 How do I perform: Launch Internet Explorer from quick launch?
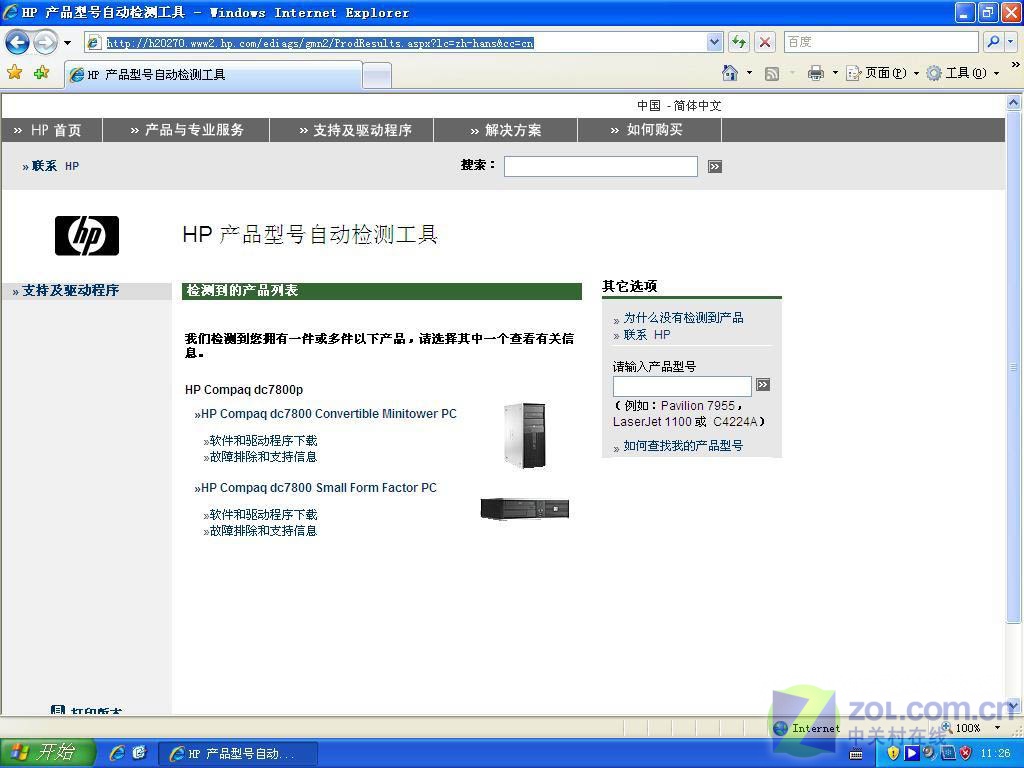(117, 753)
